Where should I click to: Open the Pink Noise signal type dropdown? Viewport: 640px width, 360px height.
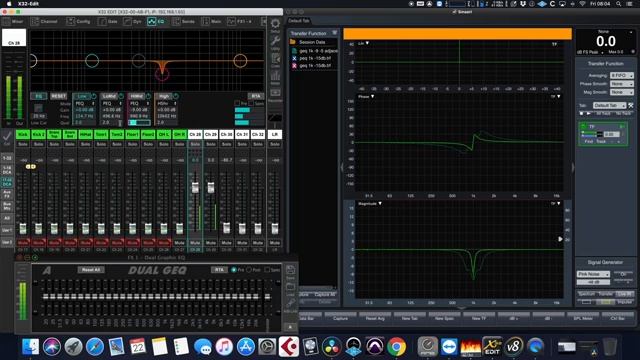(593, 274)
